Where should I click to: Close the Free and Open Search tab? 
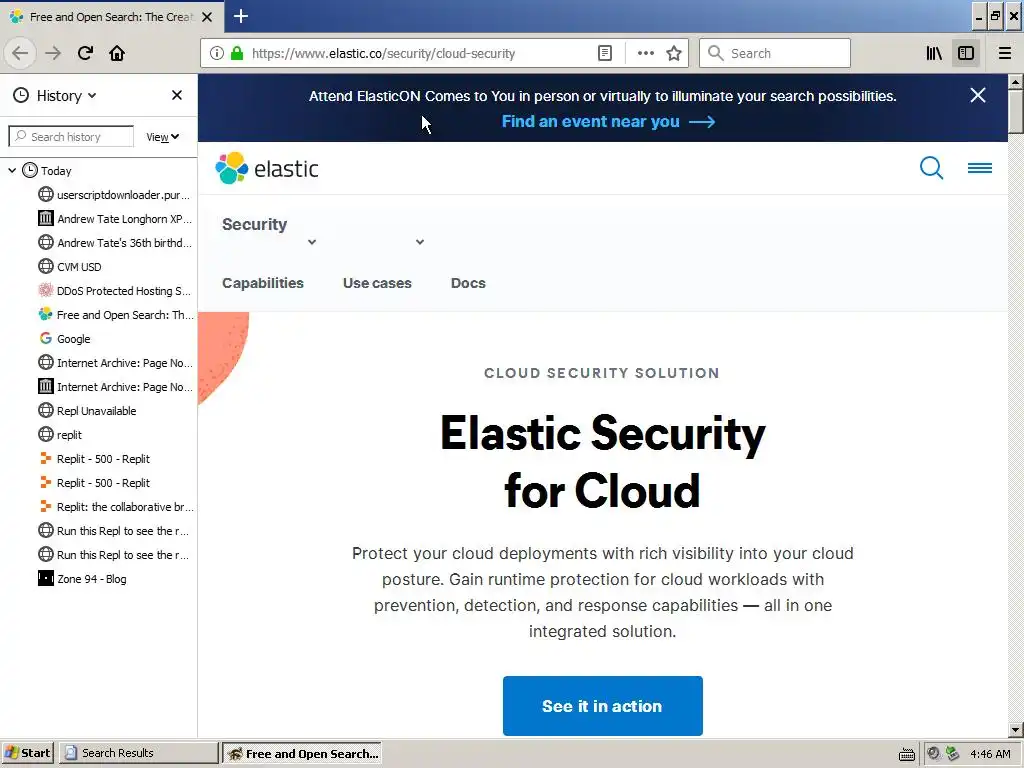tap(207, 17)
